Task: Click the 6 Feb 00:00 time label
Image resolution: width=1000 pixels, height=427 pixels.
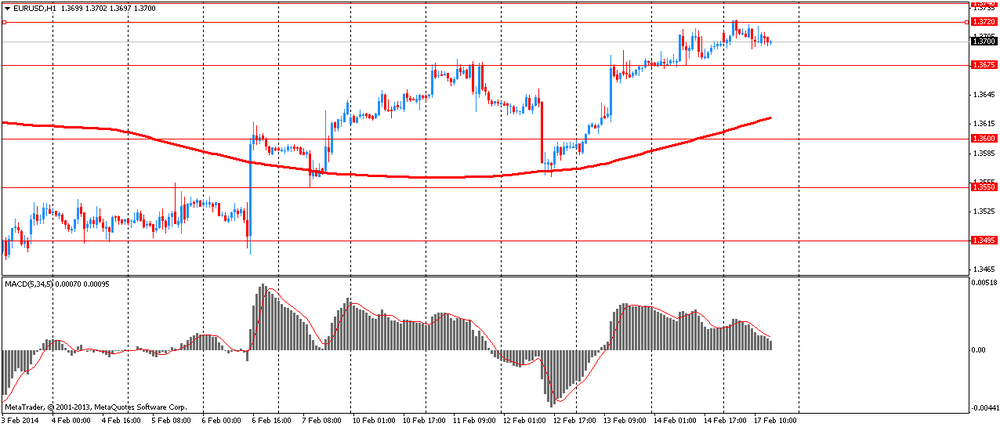Action: pos(222,421)
